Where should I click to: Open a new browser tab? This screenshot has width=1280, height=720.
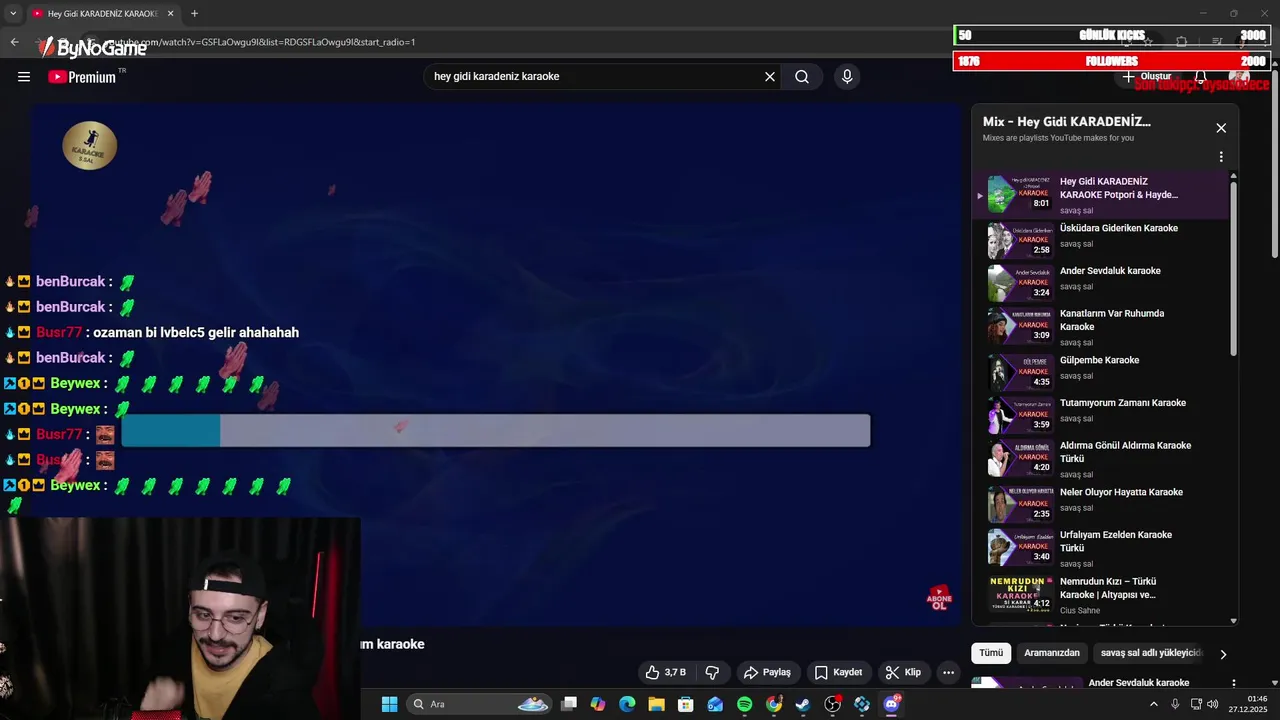tap(194, 13)
